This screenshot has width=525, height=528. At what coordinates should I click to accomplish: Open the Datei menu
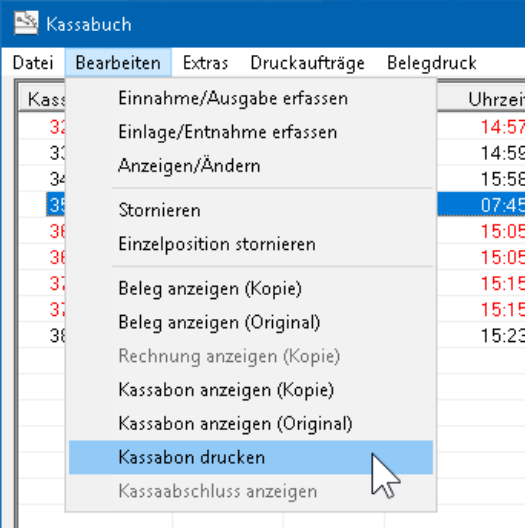click(x=33, y=63)
